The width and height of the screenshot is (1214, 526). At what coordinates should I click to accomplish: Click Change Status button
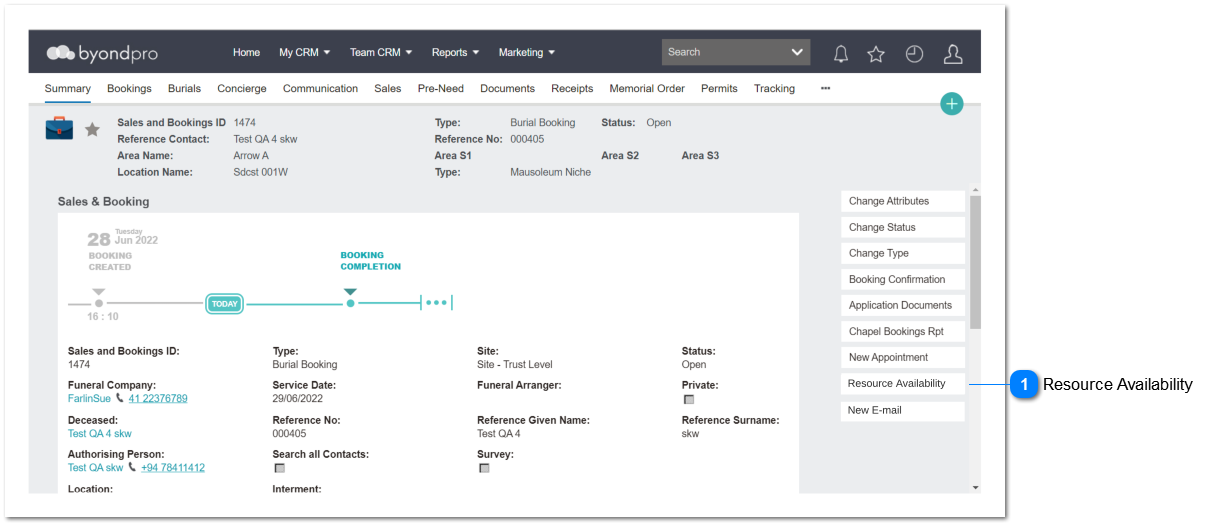click(903, 227)
